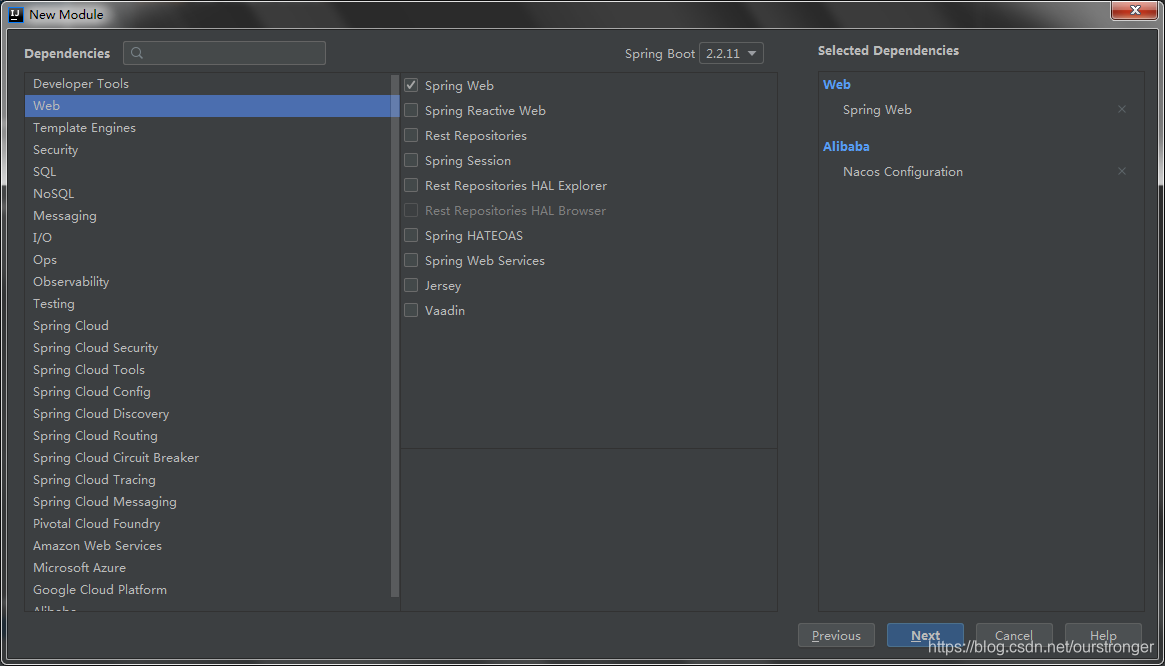Choose the Ops category
Viewport: 1165px width, 666px height.
pyautogui.click(x=209, y=260)
